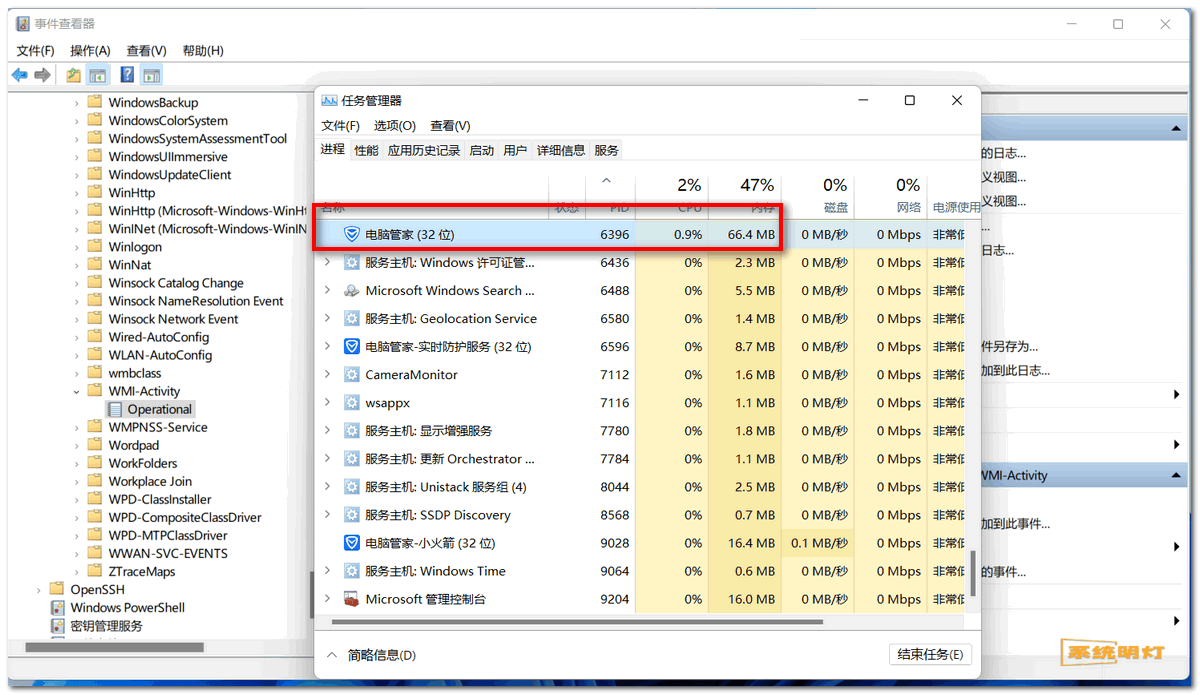Viewport: 1200px width, 695px height.
Task: Click the up-one-level folder icon in Event Viewer toolbar
Action: tap(73, 75)
